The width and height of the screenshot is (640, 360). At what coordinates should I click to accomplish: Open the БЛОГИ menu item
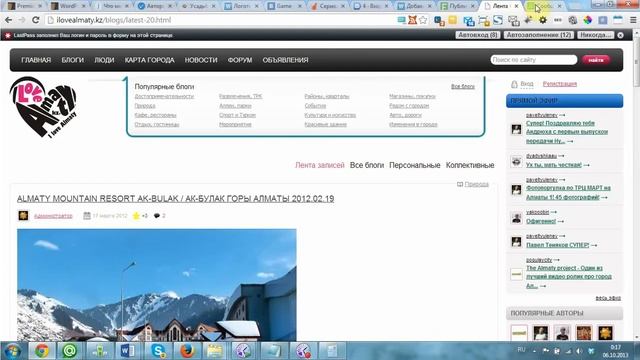click(x=73, y=60)
